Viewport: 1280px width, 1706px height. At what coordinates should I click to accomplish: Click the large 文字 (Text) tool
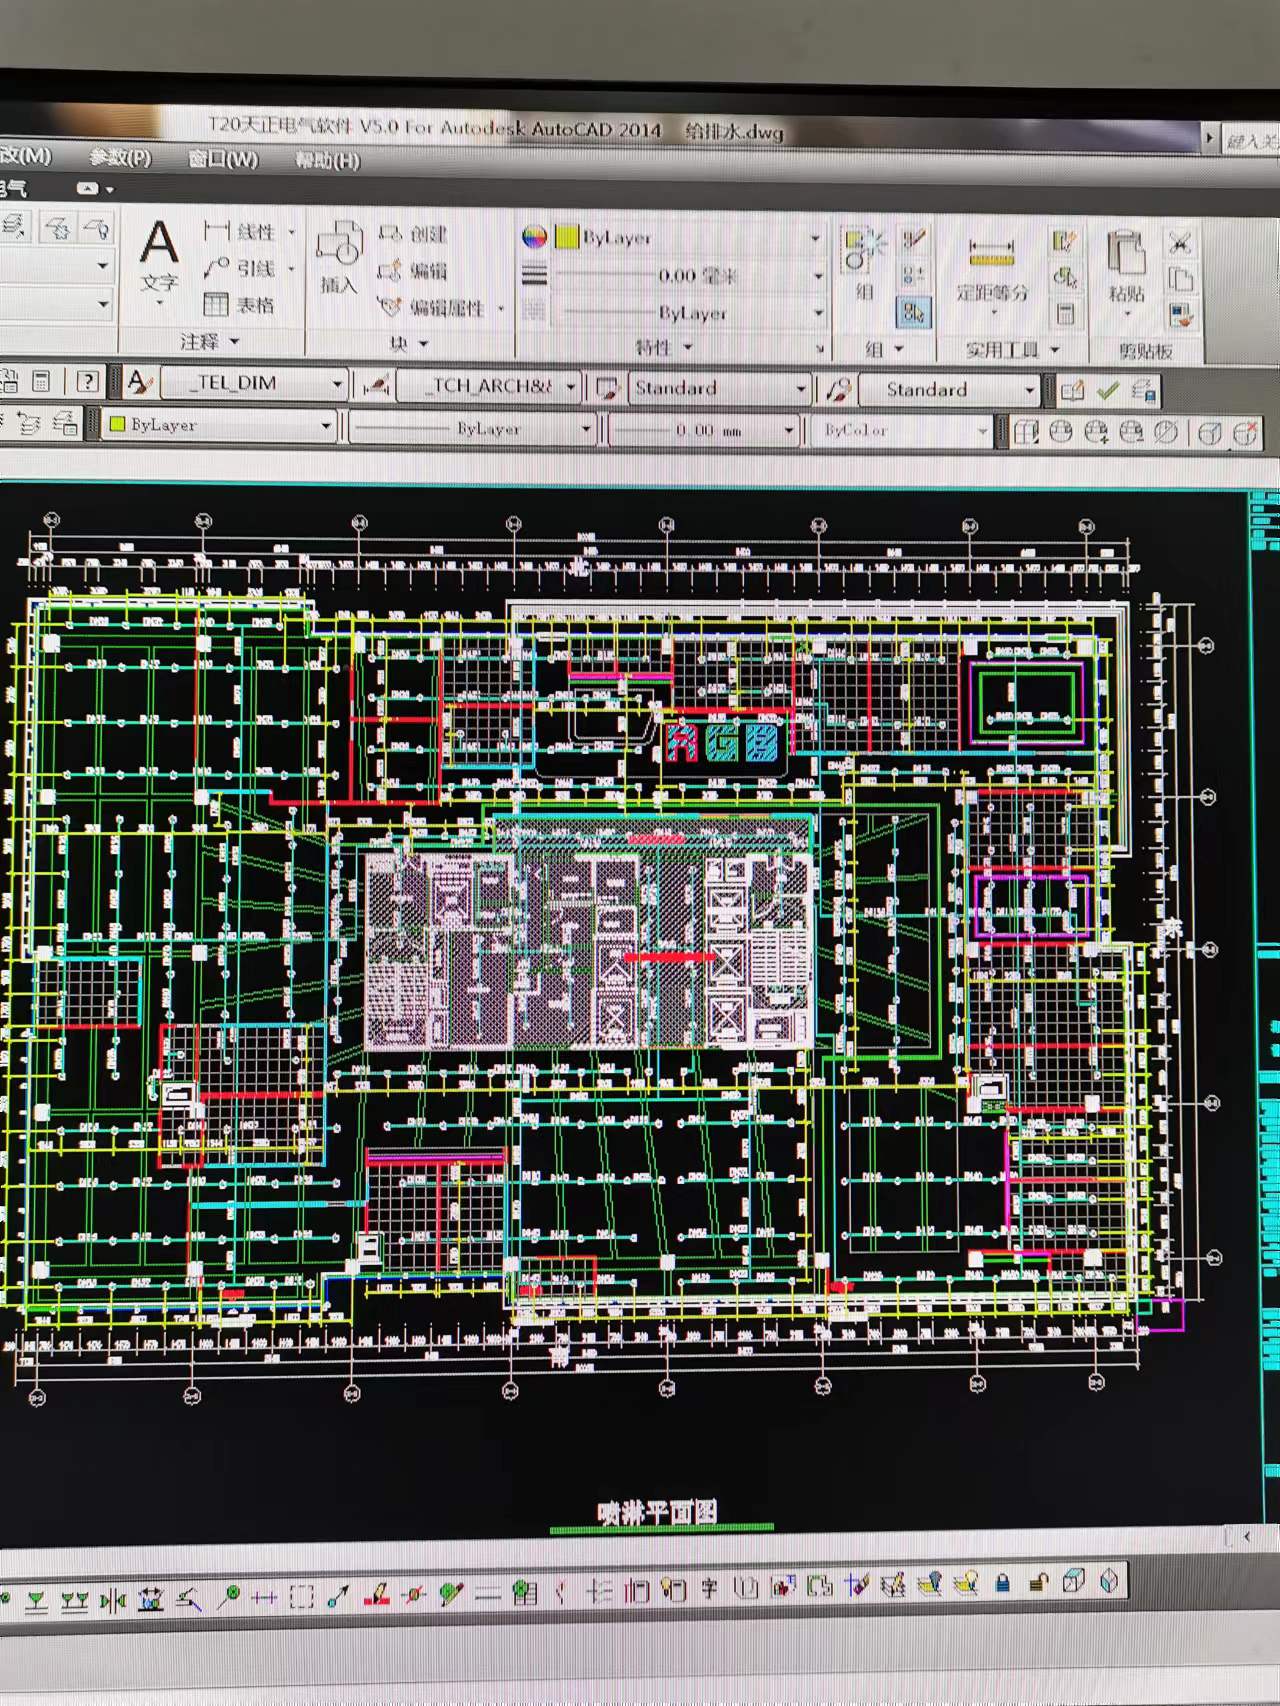[x=159, y=255]
